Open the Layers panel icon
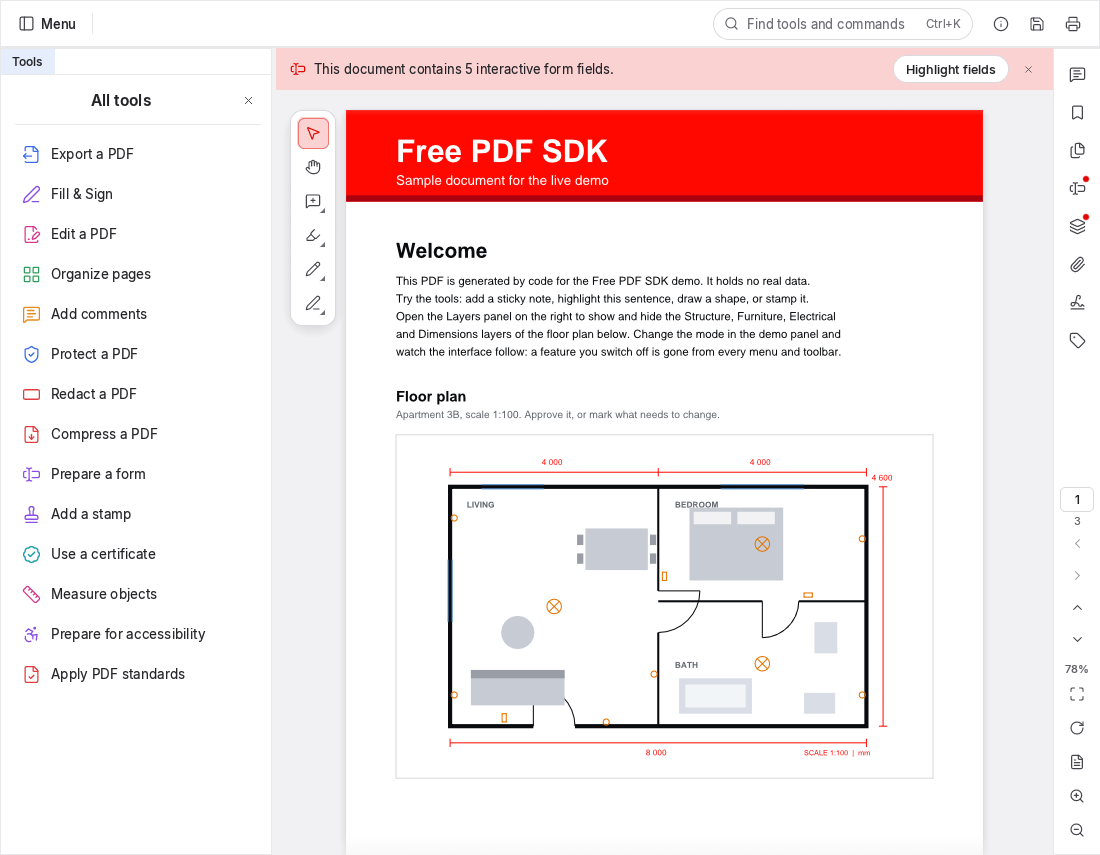 (x=1078, y=226)
